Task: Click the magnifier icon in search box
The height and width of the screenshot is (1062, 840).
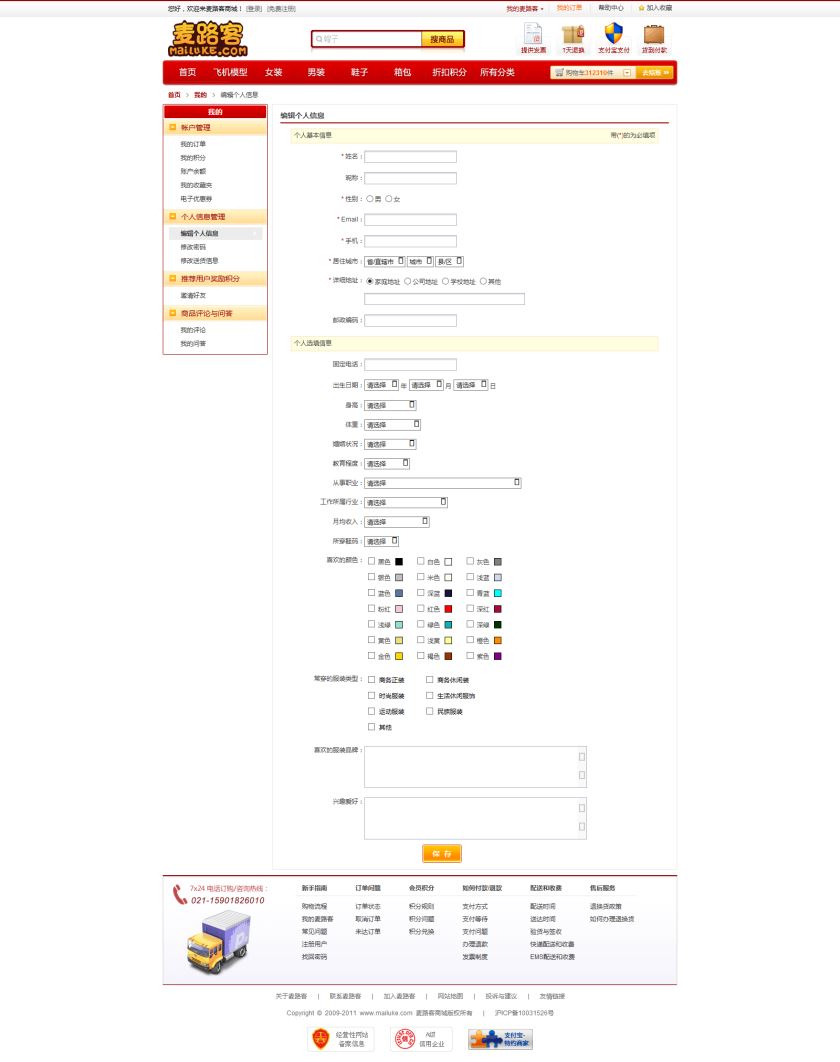Action: (x=319, y=39)
